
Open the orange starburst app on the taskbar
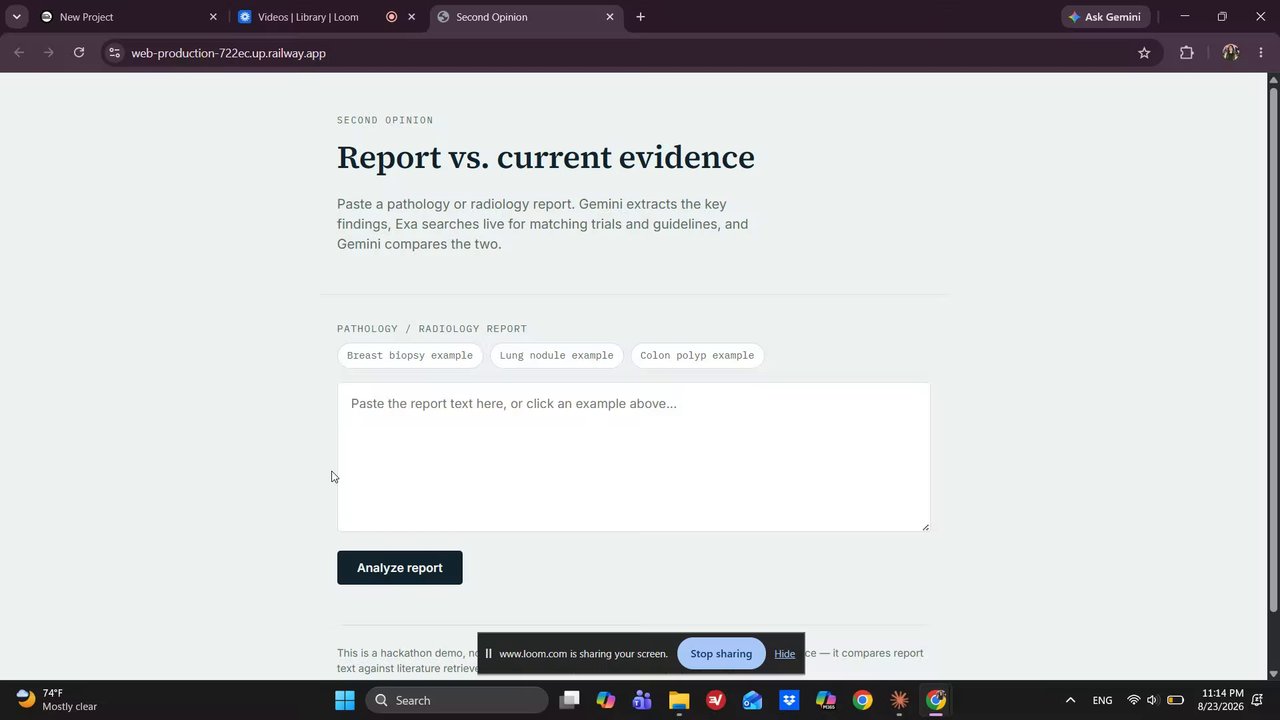click(899, 700)
